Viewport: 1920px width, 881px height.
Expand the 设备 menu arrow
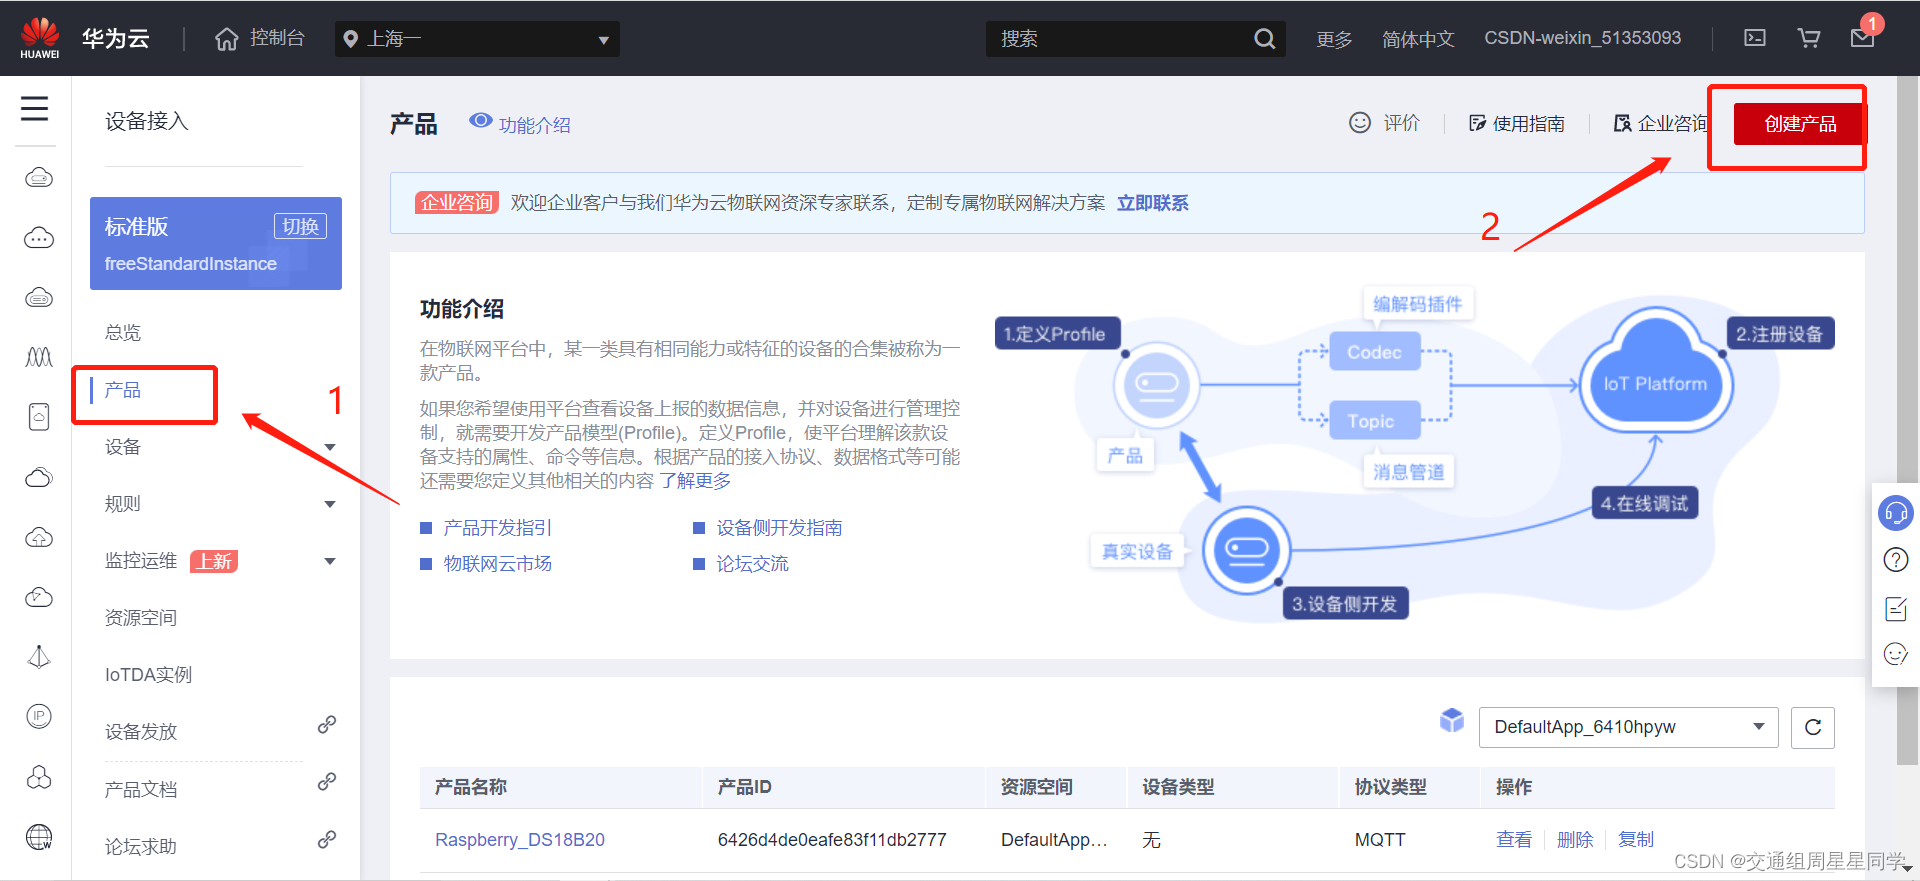(x=330, y=447)
